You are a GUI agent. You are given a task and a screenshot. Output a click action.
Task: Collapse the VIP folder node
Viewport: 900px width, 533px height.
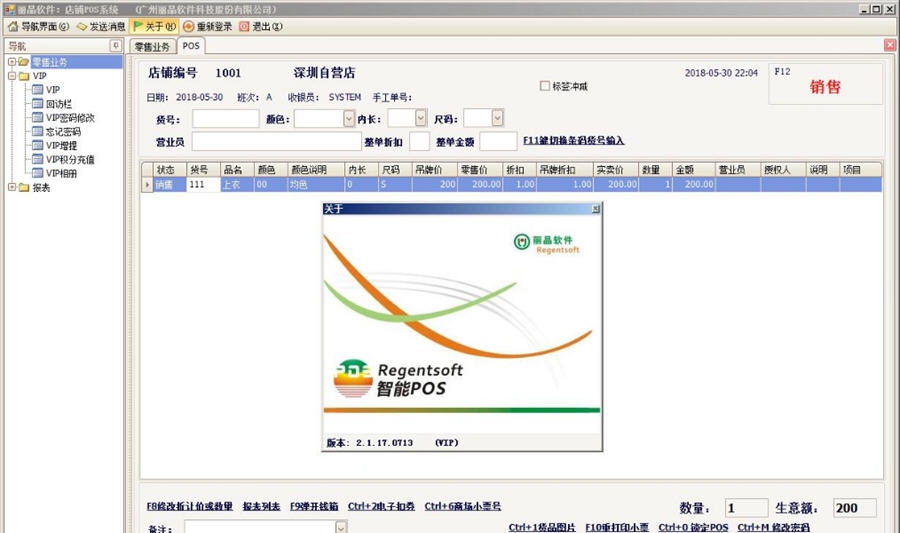(x=12, y=76)
